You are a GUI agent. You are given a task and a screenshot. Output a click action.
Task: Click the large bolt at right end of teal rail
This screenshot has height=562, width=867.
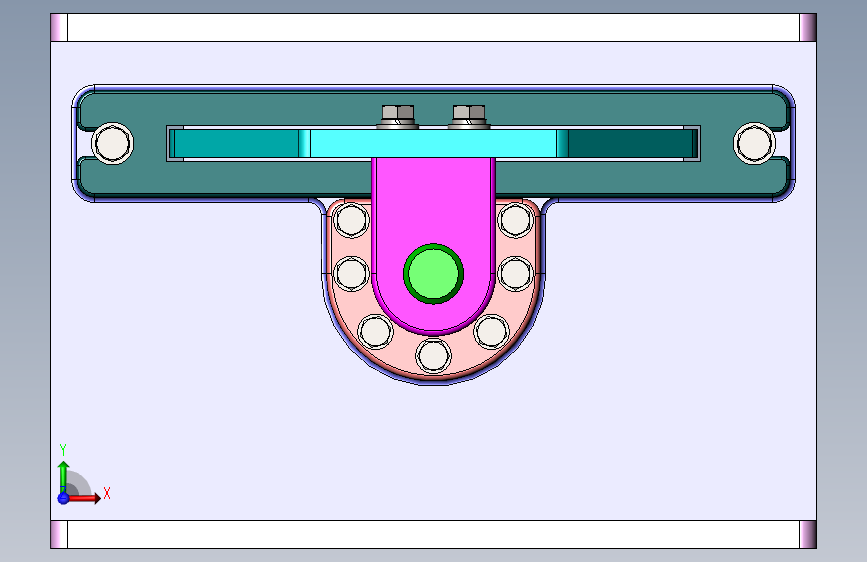[x=754, y=143]
